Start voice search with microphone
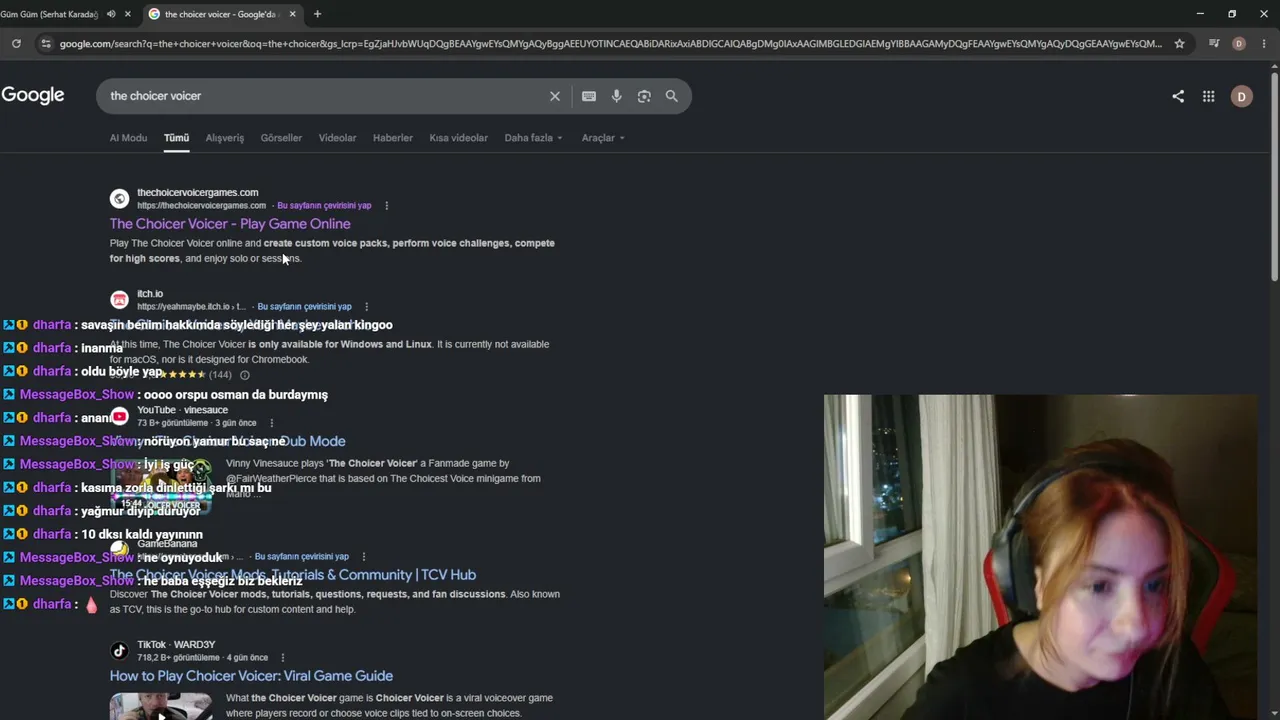Screen dimensions: 1280x720 pos(616,96)
